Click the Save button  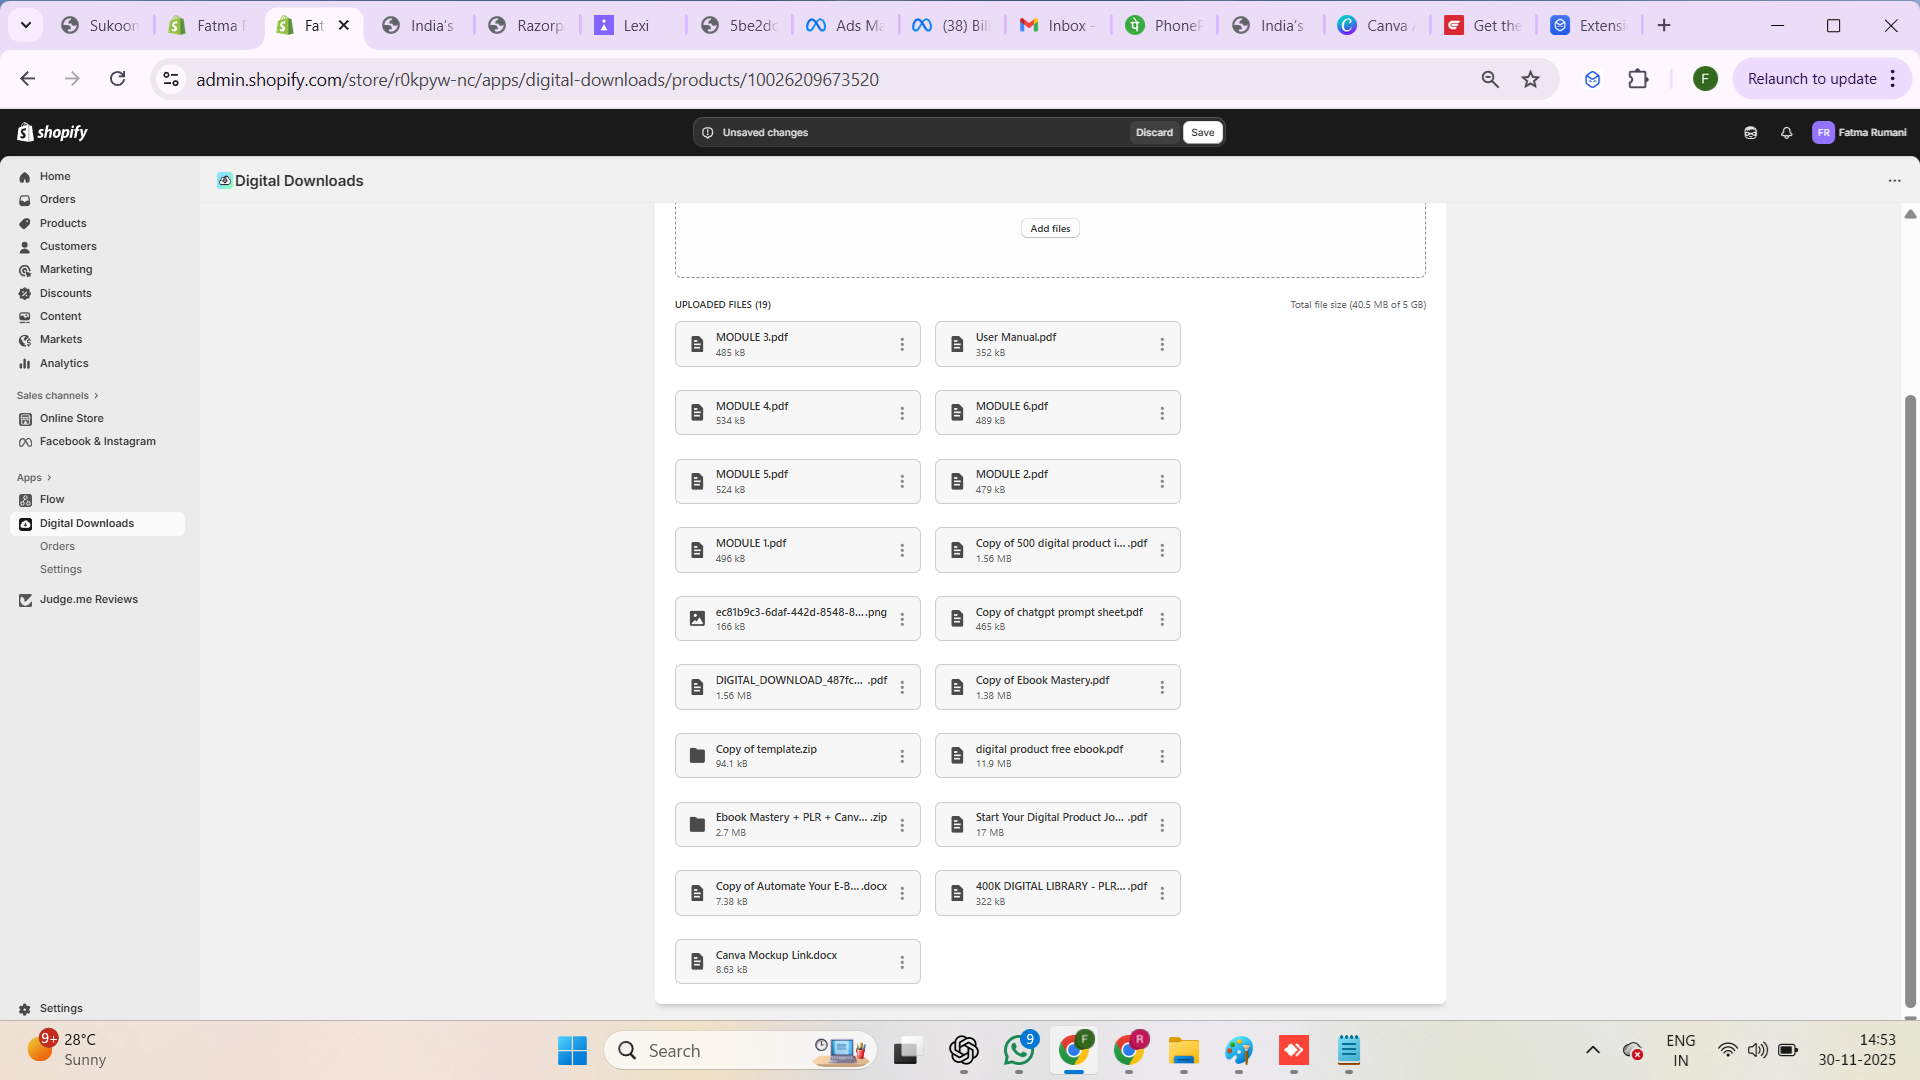[x=1202, y=132]
